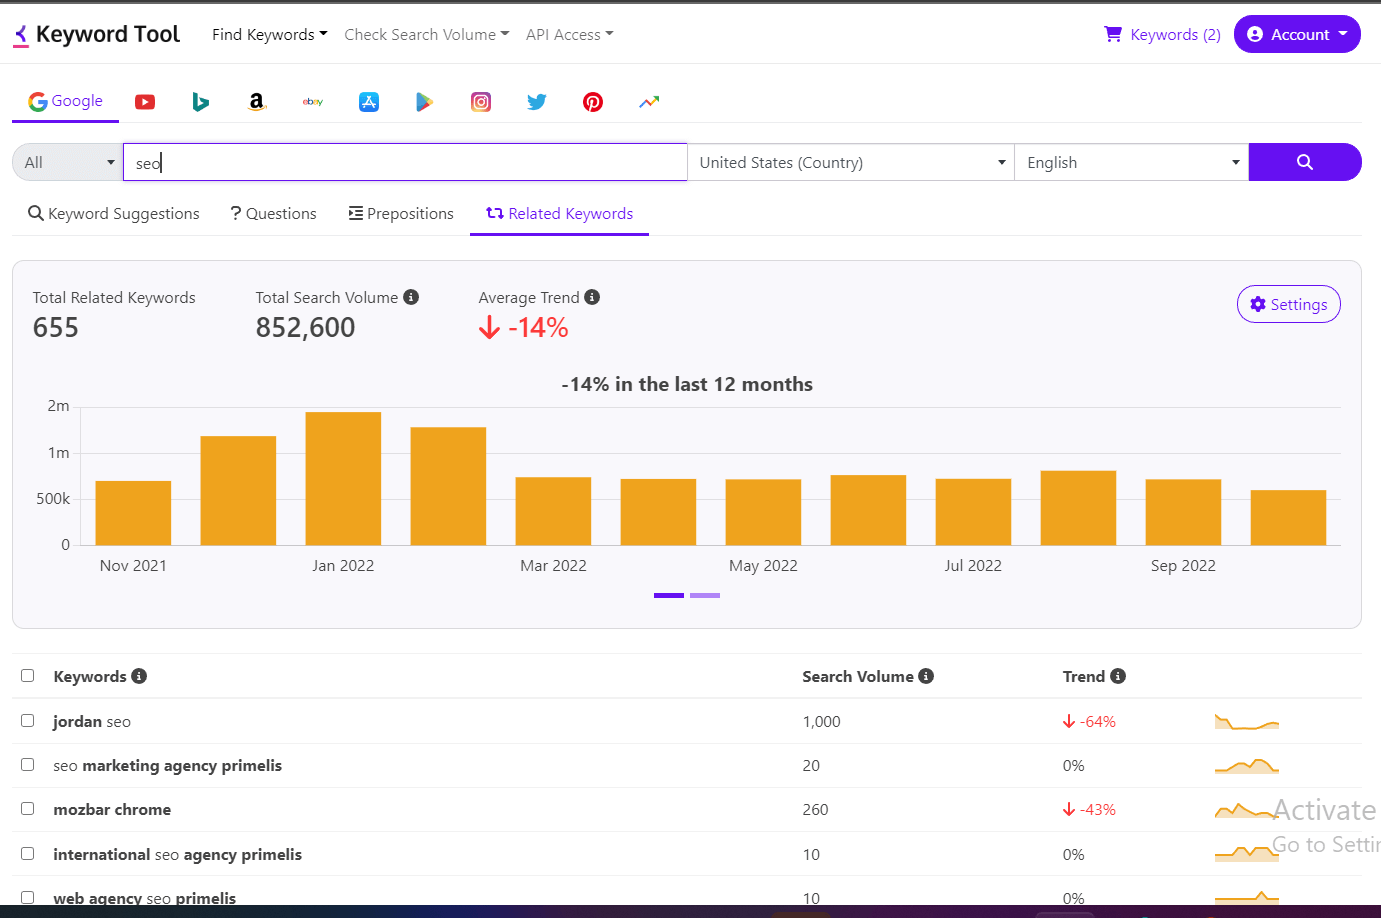View sparkline for seo marketing agency primelis
Viewport: 1381px width, 918px height.
pyautogui.click(x=1247, y=766)
